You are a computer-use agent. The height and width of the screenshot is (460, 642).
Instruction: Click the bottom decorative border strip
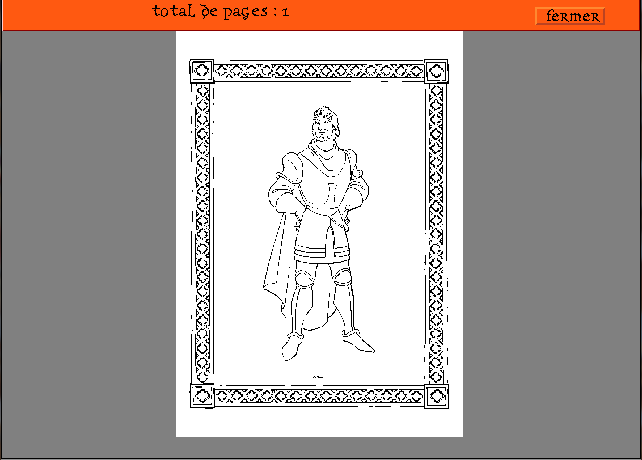tap(319, 398)
